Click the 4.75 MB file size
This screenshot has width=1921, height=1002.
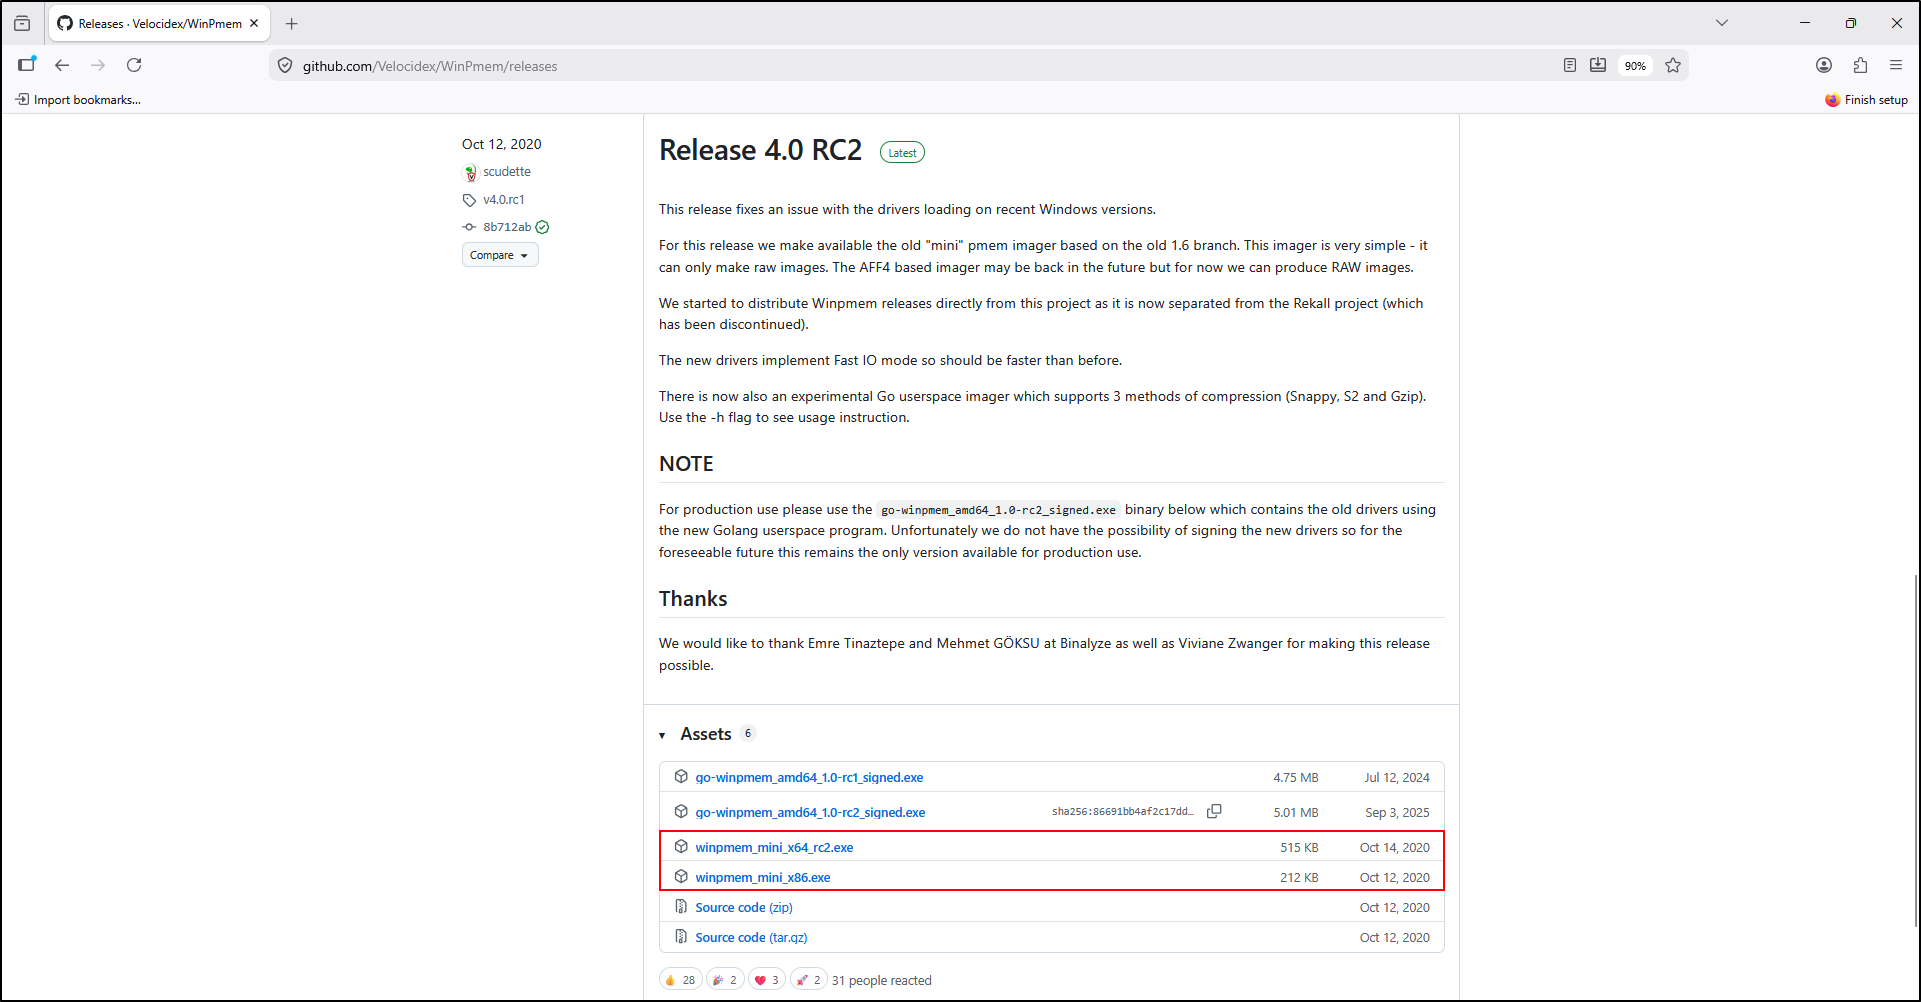1296,777
